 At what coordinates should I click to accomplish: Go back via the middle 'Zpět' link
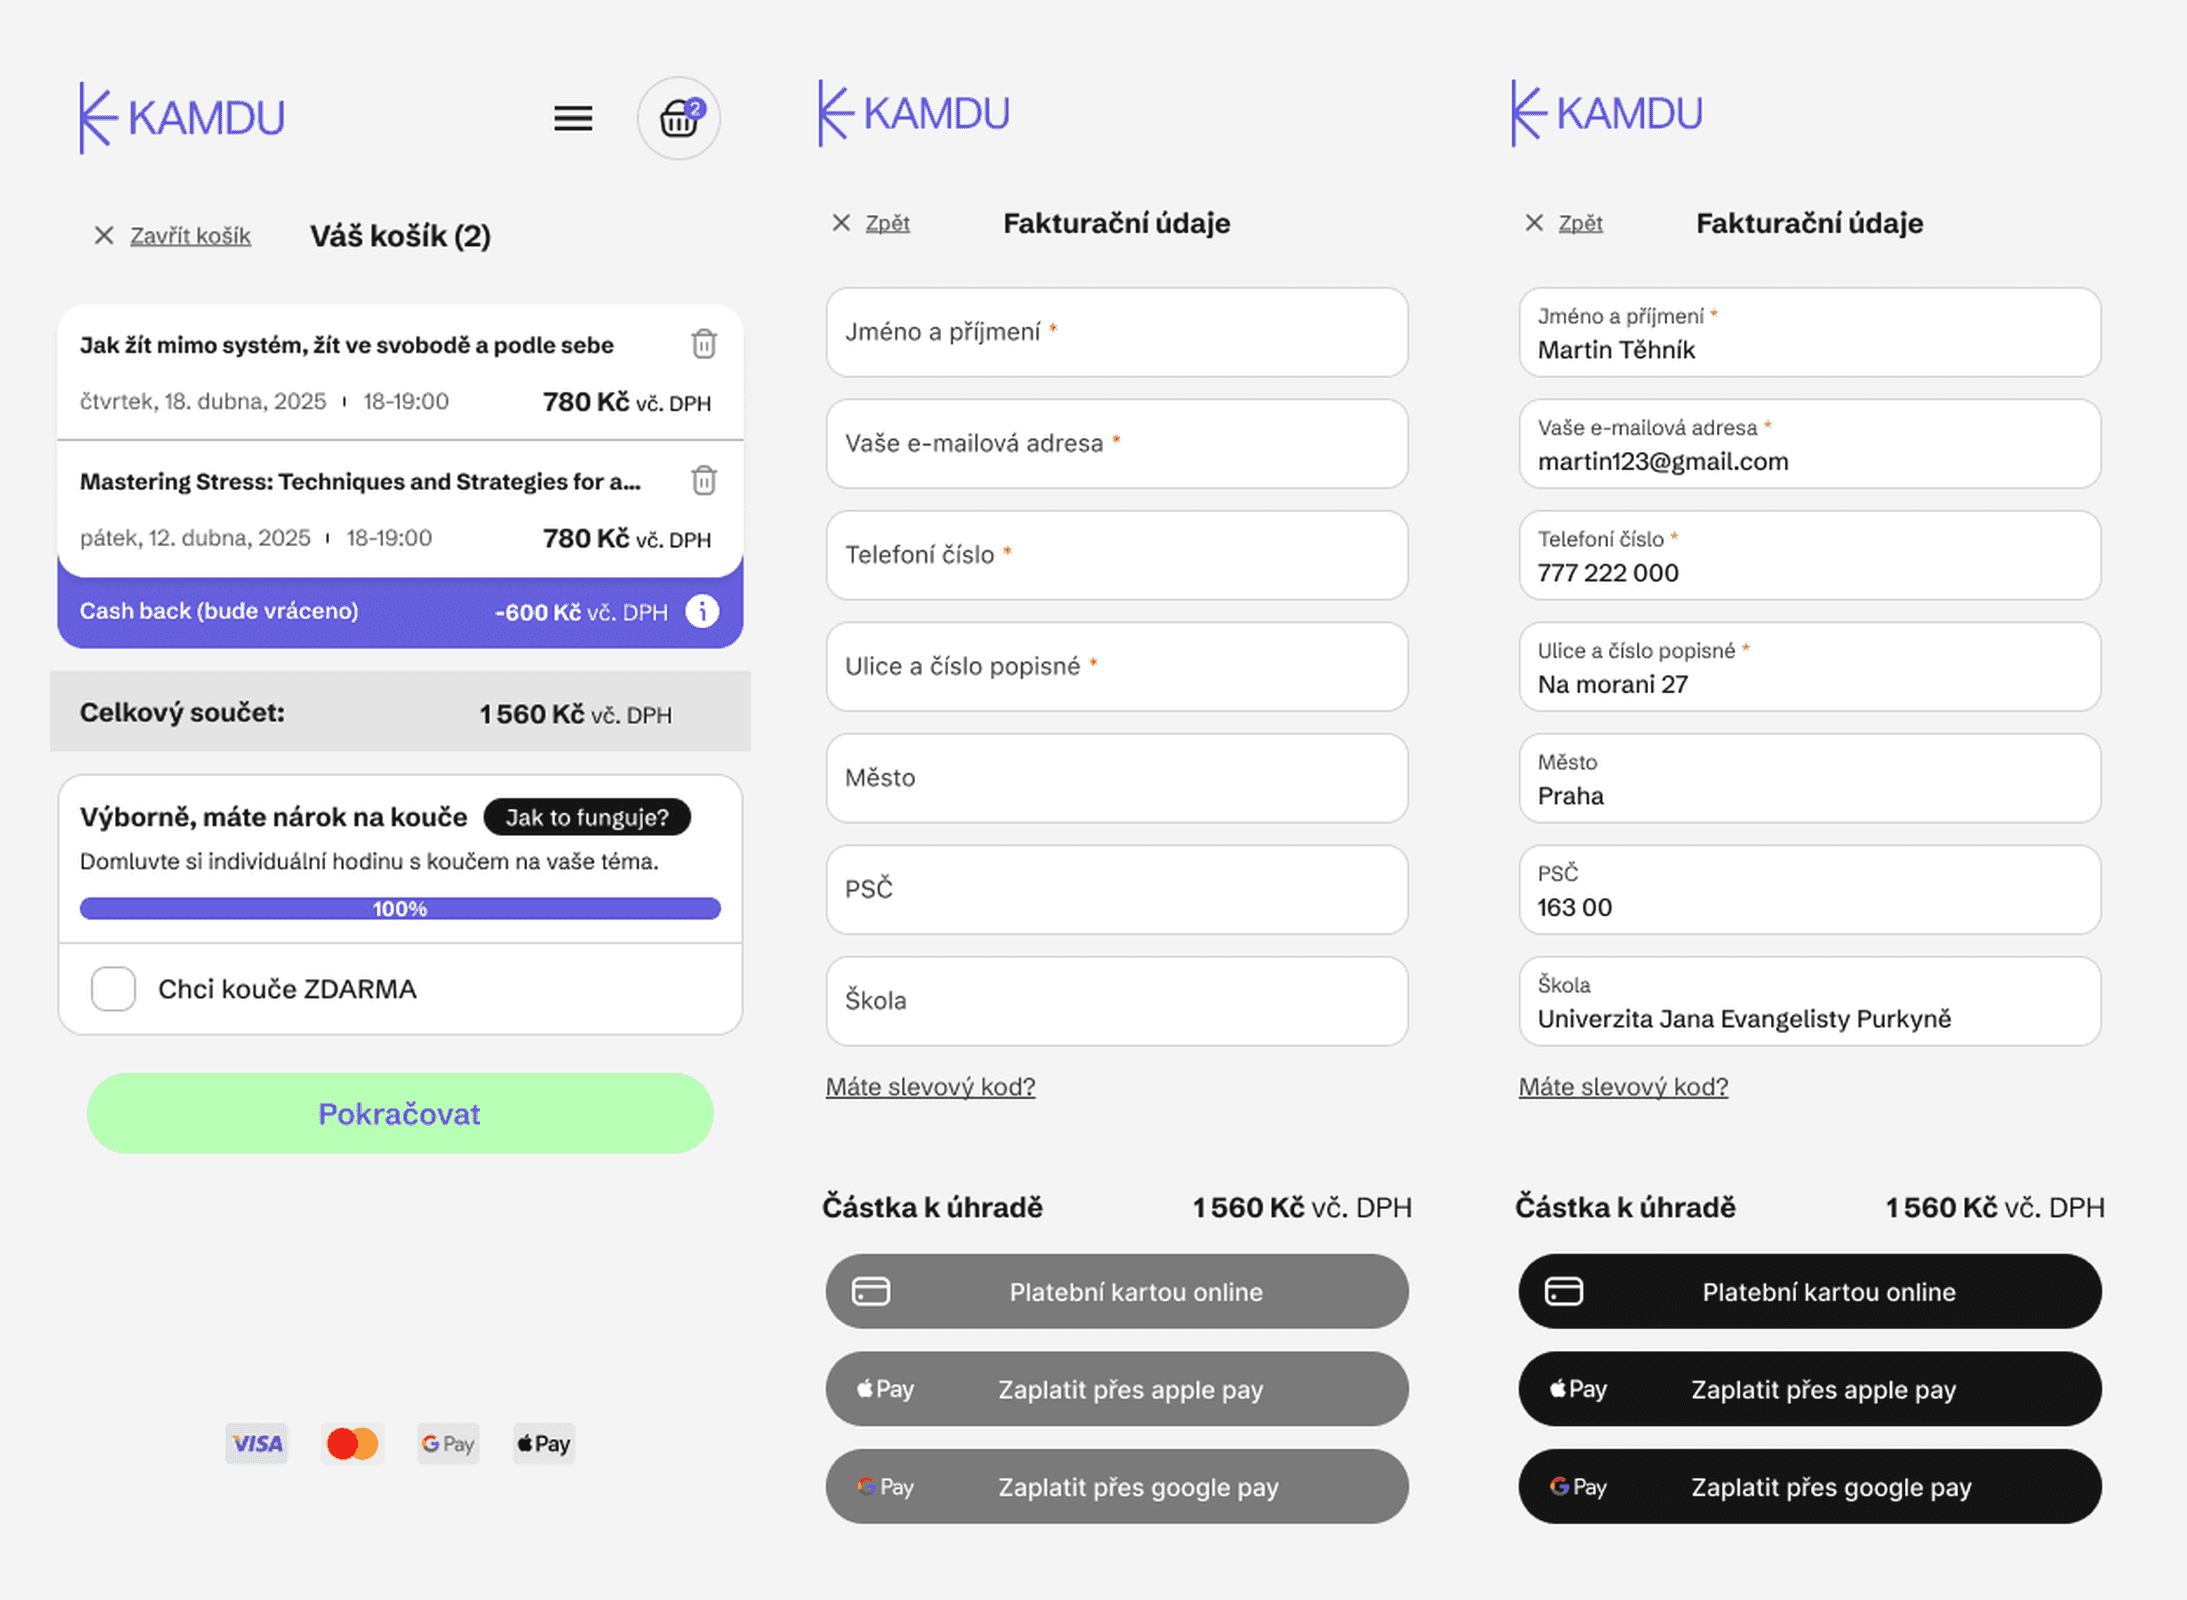(x=887, y=223)
